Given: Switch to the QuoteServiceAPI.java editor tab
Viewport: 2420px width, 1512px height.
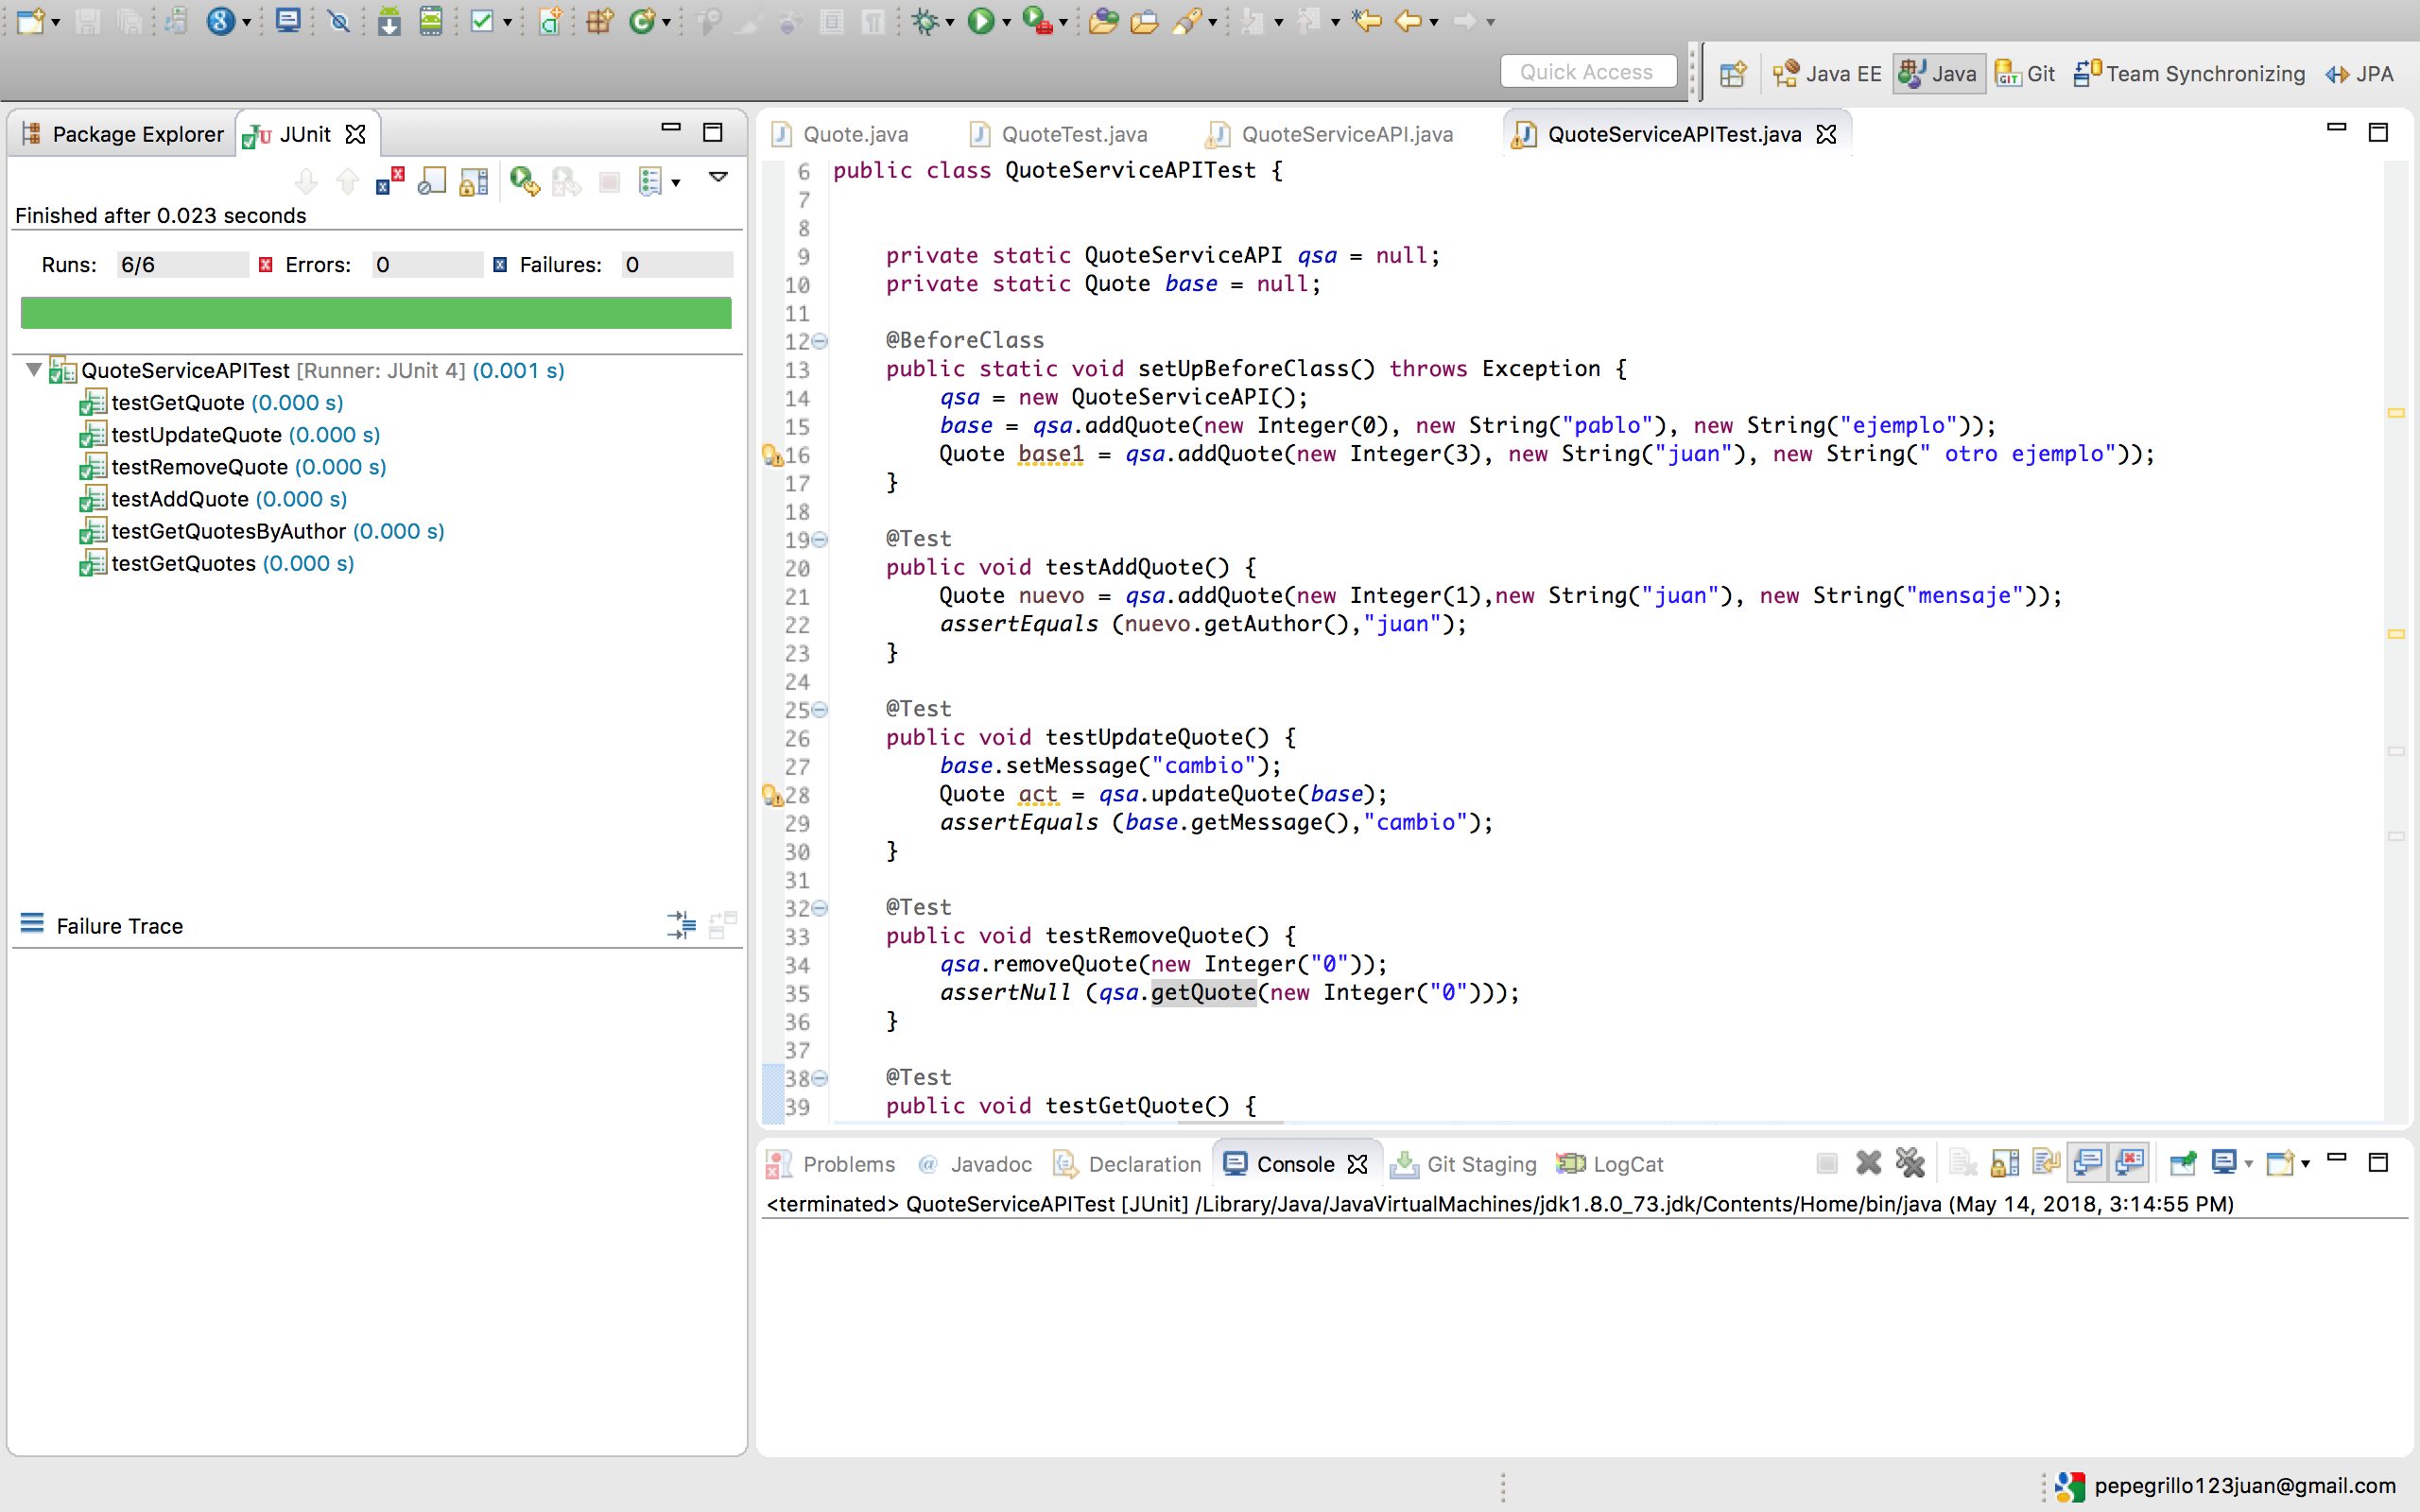Looking at the screenshot, I should (1346, 134).
